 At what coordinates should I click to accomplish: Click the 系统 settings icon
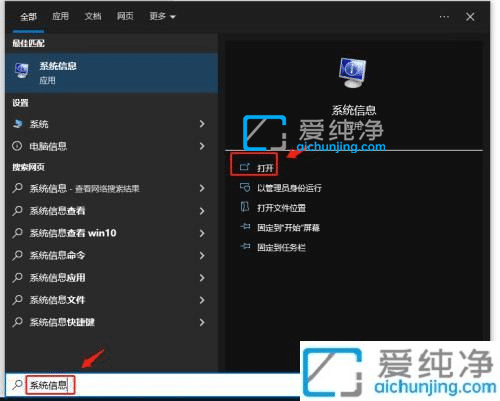coord(18,124)
